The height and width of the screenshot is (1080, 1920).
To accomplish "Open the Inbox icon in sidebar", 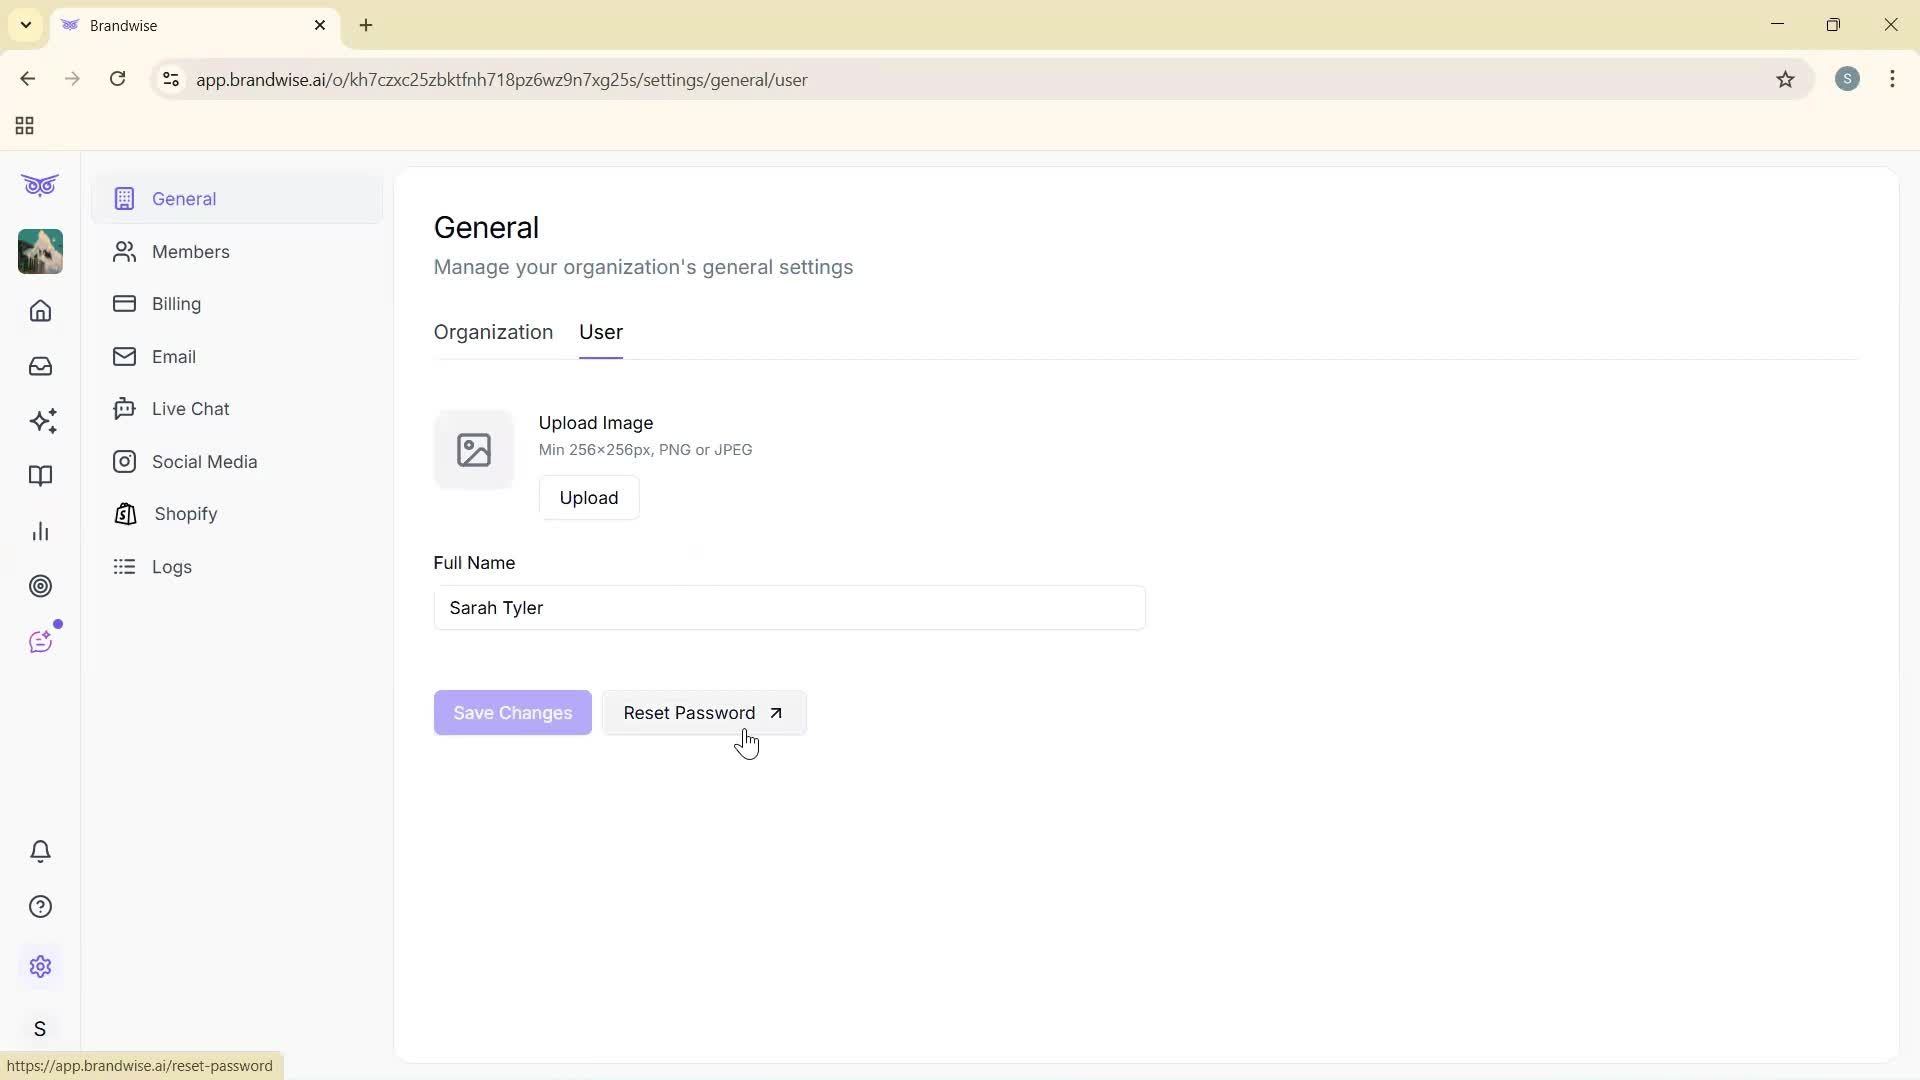I will pos(40,366).
